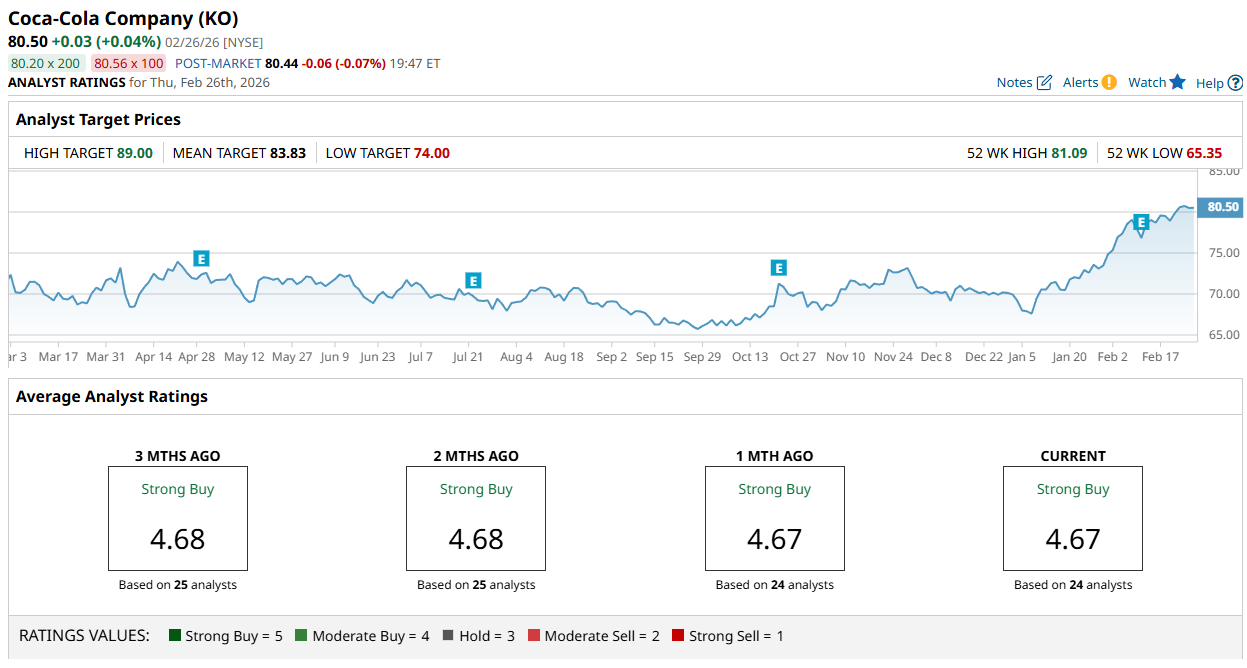Click the gray Hold legend swatch
This screenshot has width=1247, height=668.
[x=448, y=635]
